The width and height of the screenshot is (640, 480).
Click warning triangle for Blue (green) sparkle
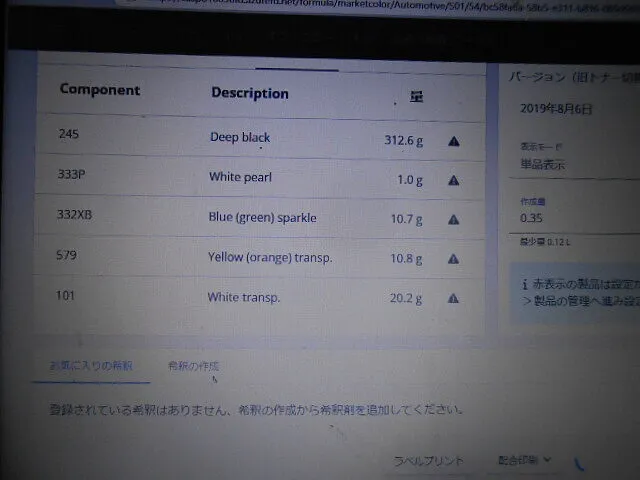point(453,219)
